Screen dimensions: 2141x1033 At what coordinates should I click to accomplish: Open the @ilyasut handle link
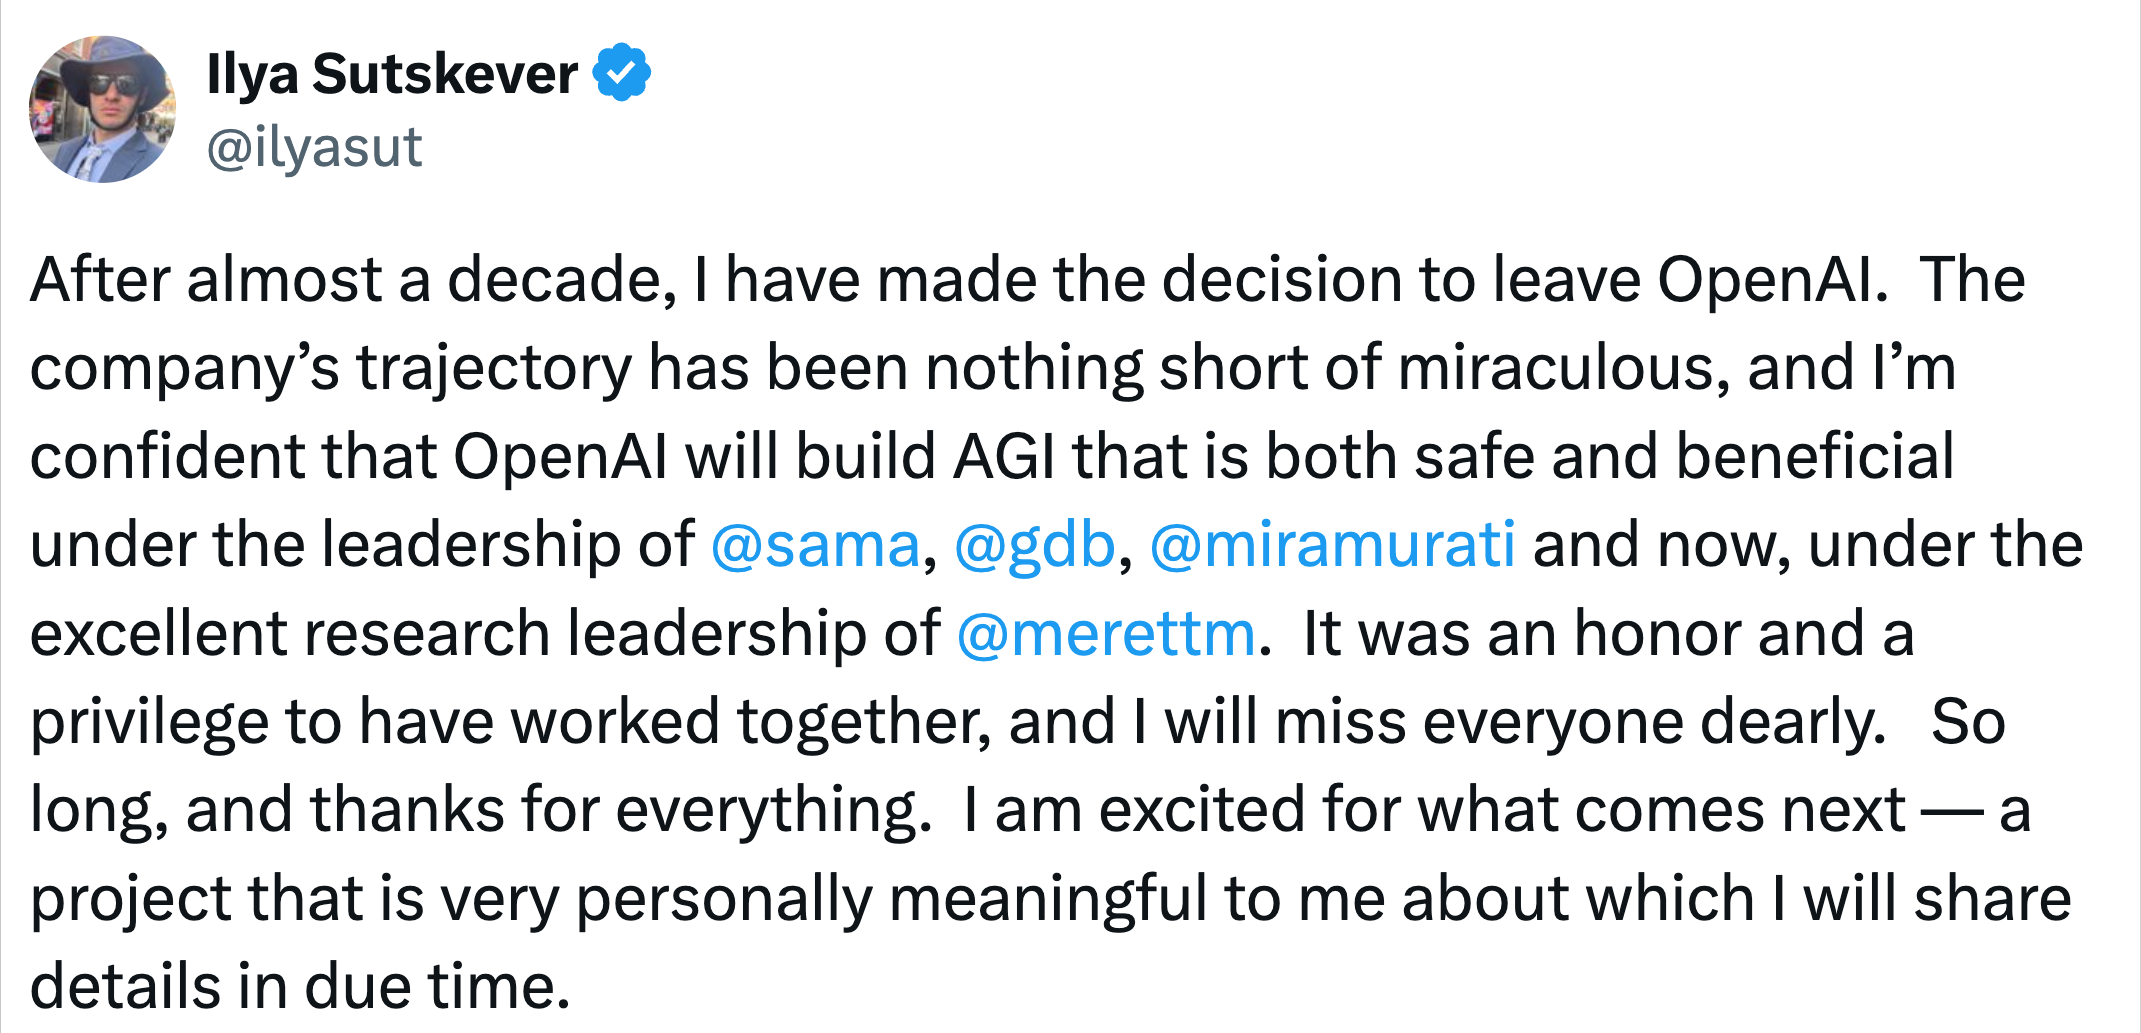tap(314, 147)
